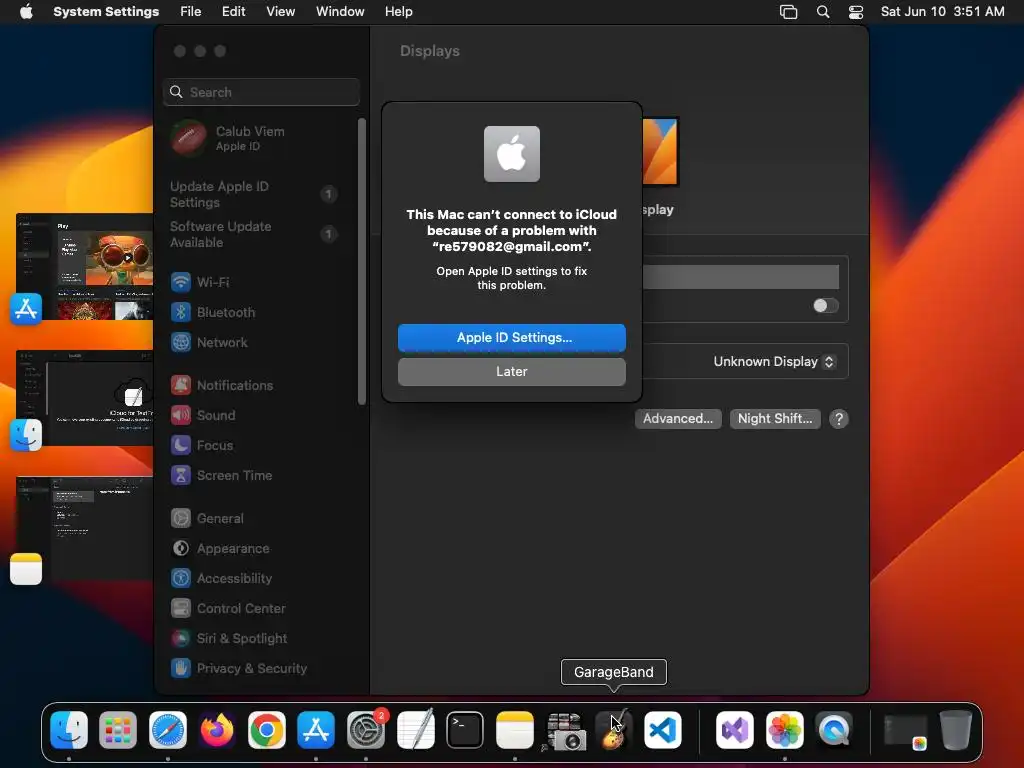Toggle the switch in Displays panel
This screenshot has width=1024, height=768.
(825, 306)
